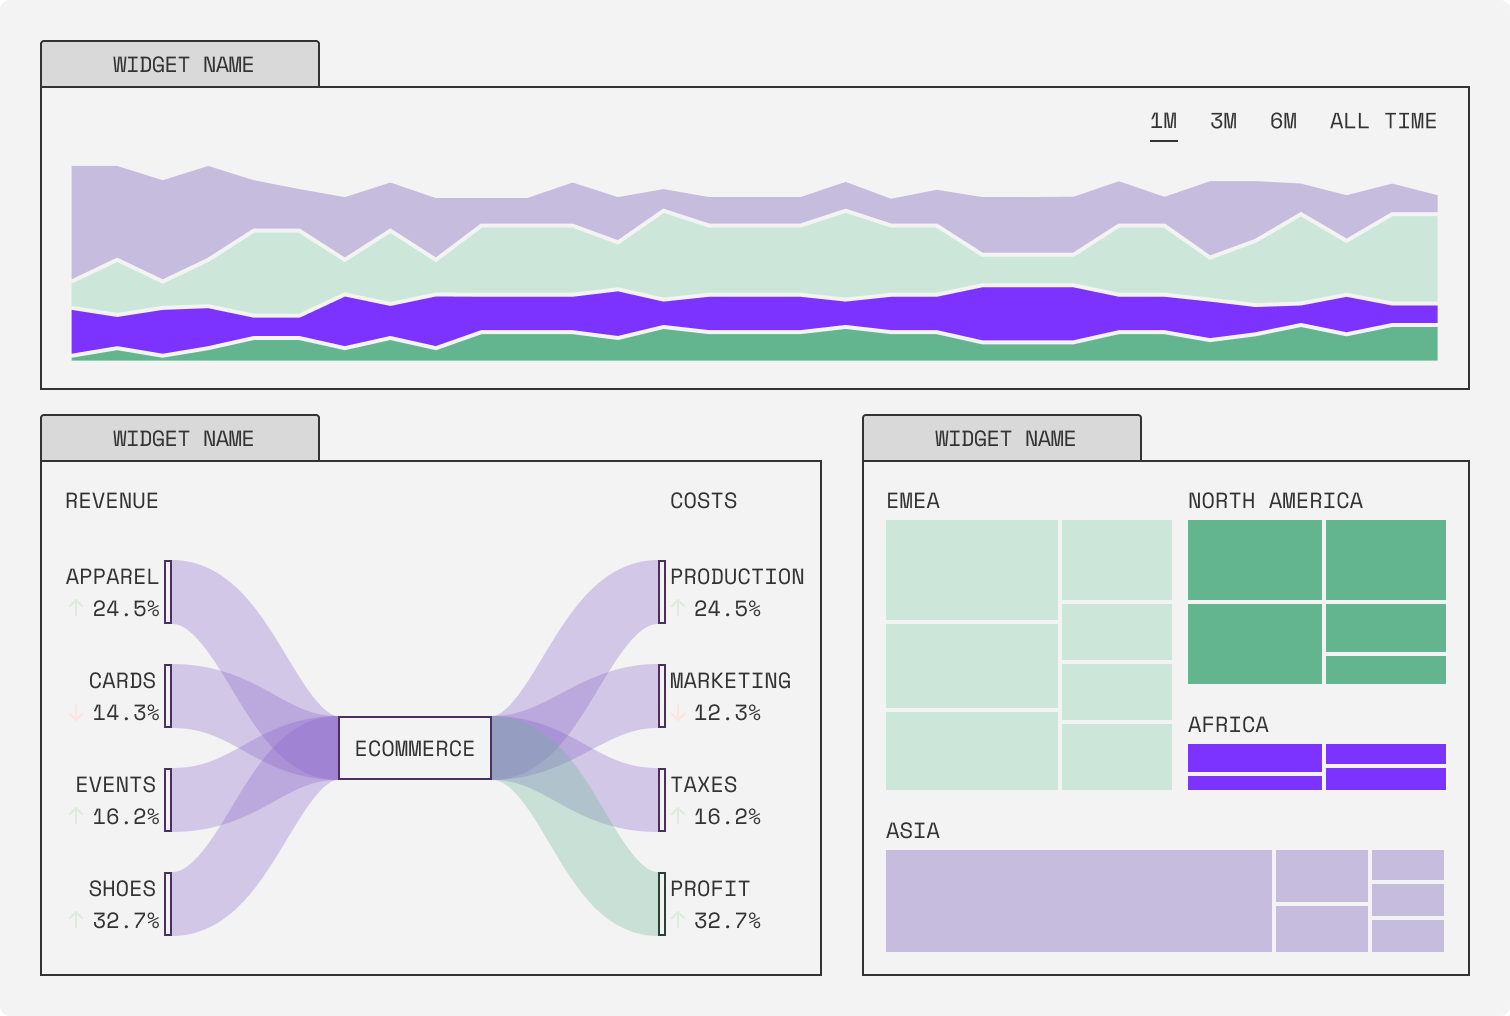Select the upward arrow next to EVENTS

[74, 815]
